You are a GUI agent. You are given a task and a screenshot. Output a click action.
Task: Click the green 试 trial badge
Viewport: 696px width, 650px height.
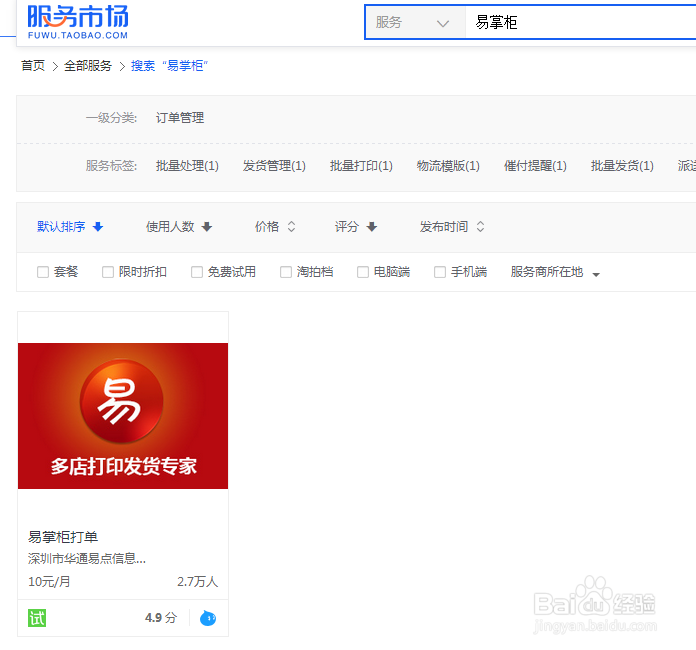click(37, 618)
